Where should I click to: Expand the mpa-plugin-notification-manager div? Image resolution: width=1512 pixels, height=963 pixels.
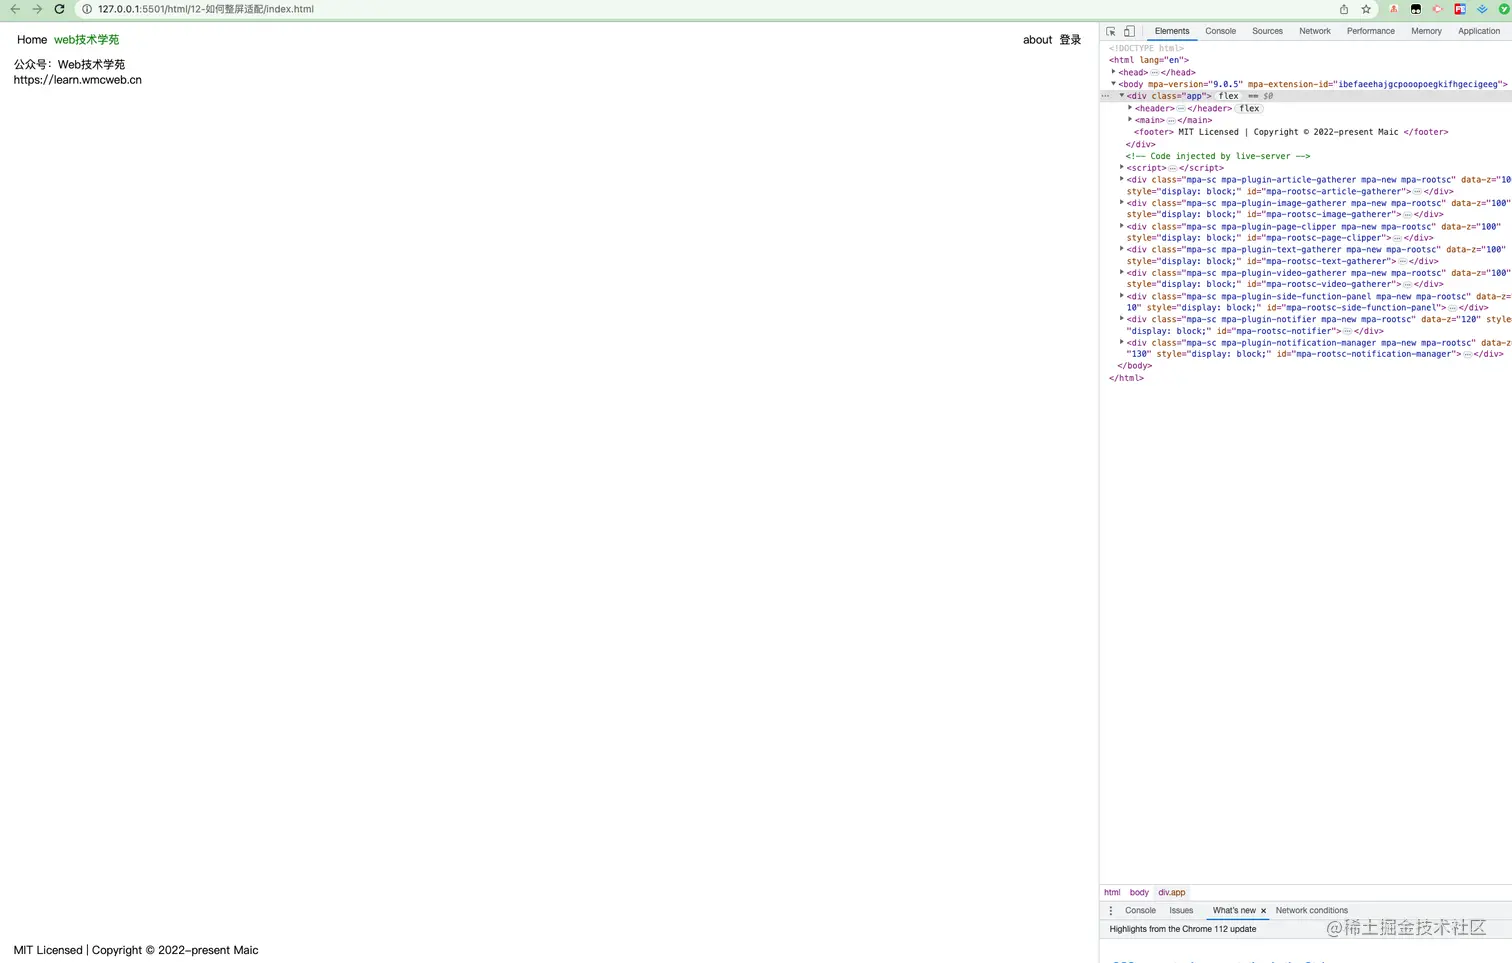click(x=1121, y=342)
